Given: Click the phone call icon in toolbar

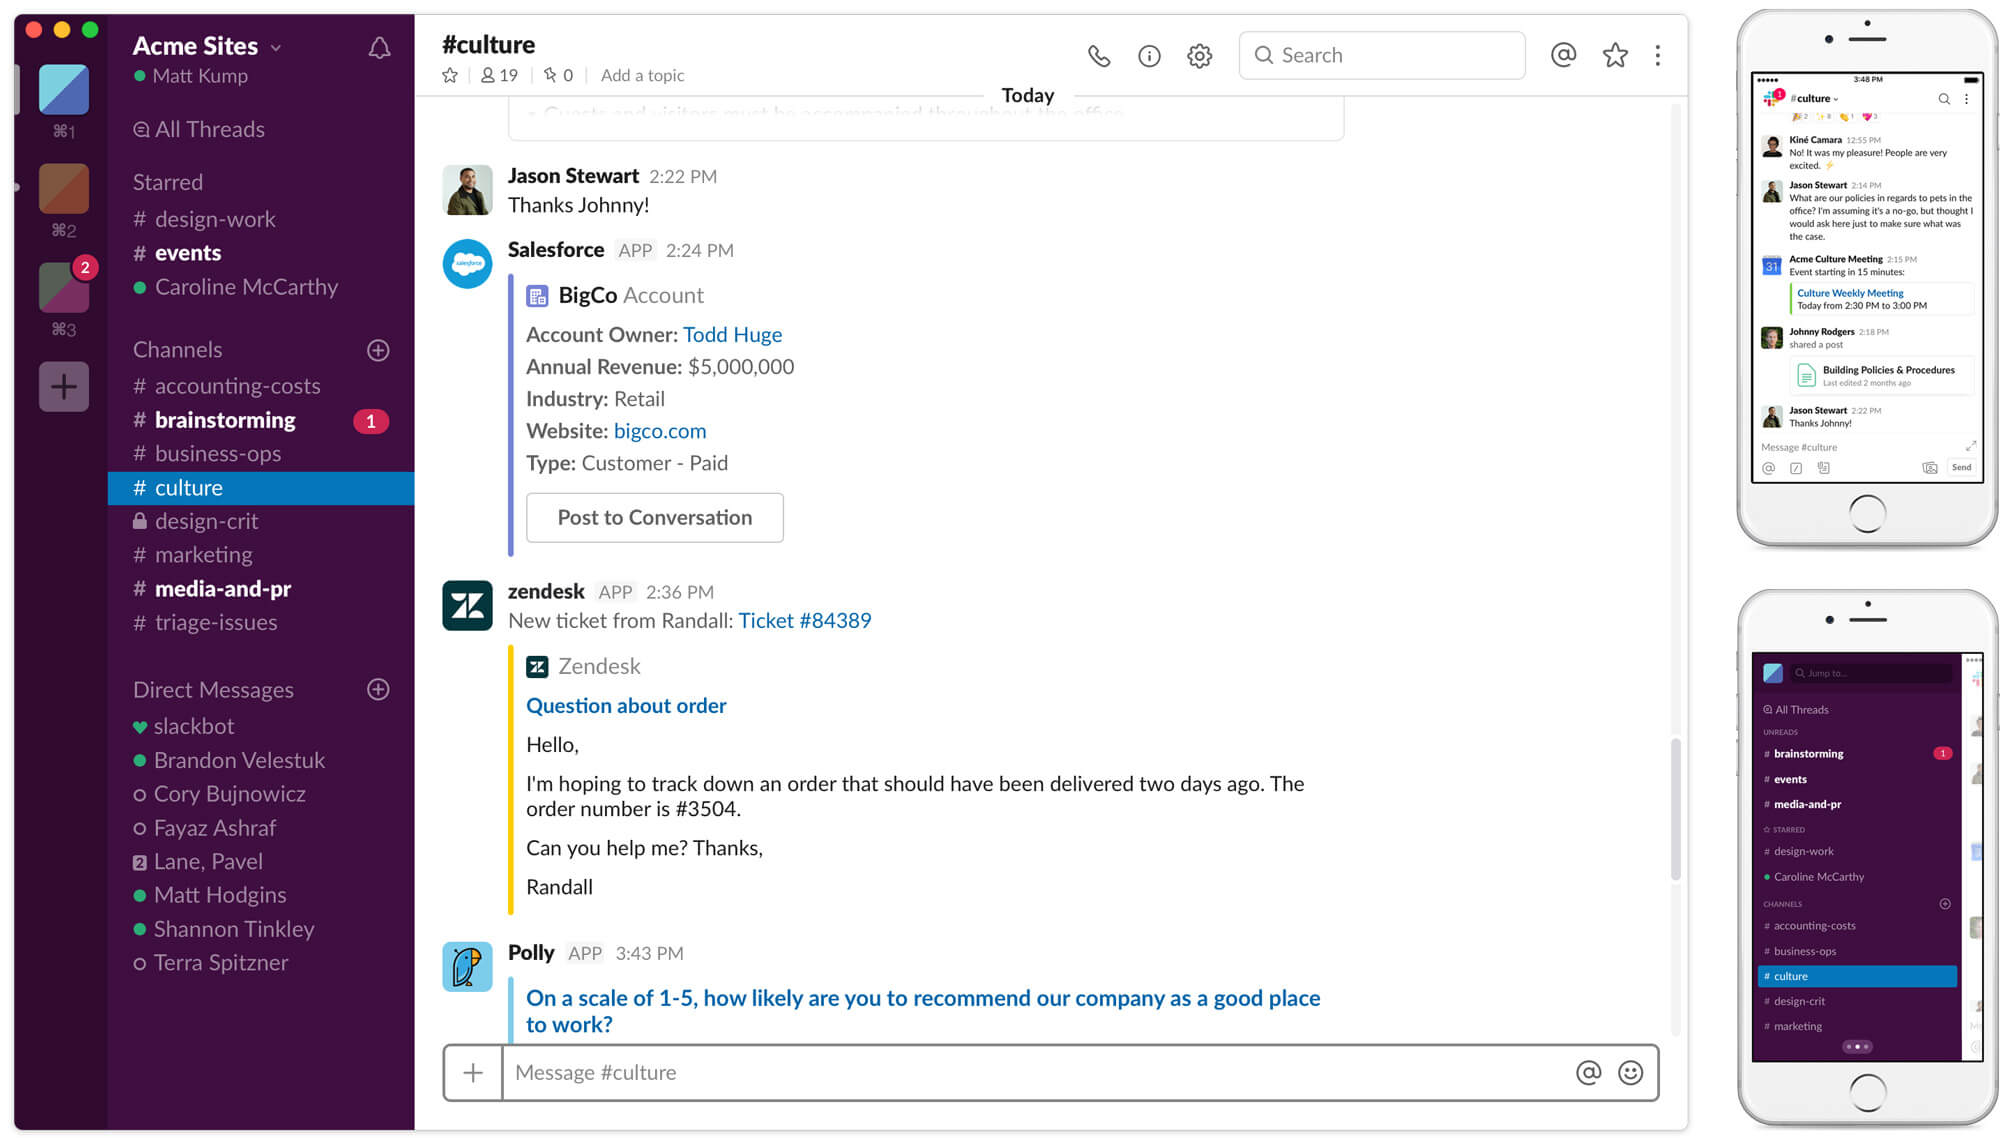Looking at the screenshot, I should [x=1099, y=55].
